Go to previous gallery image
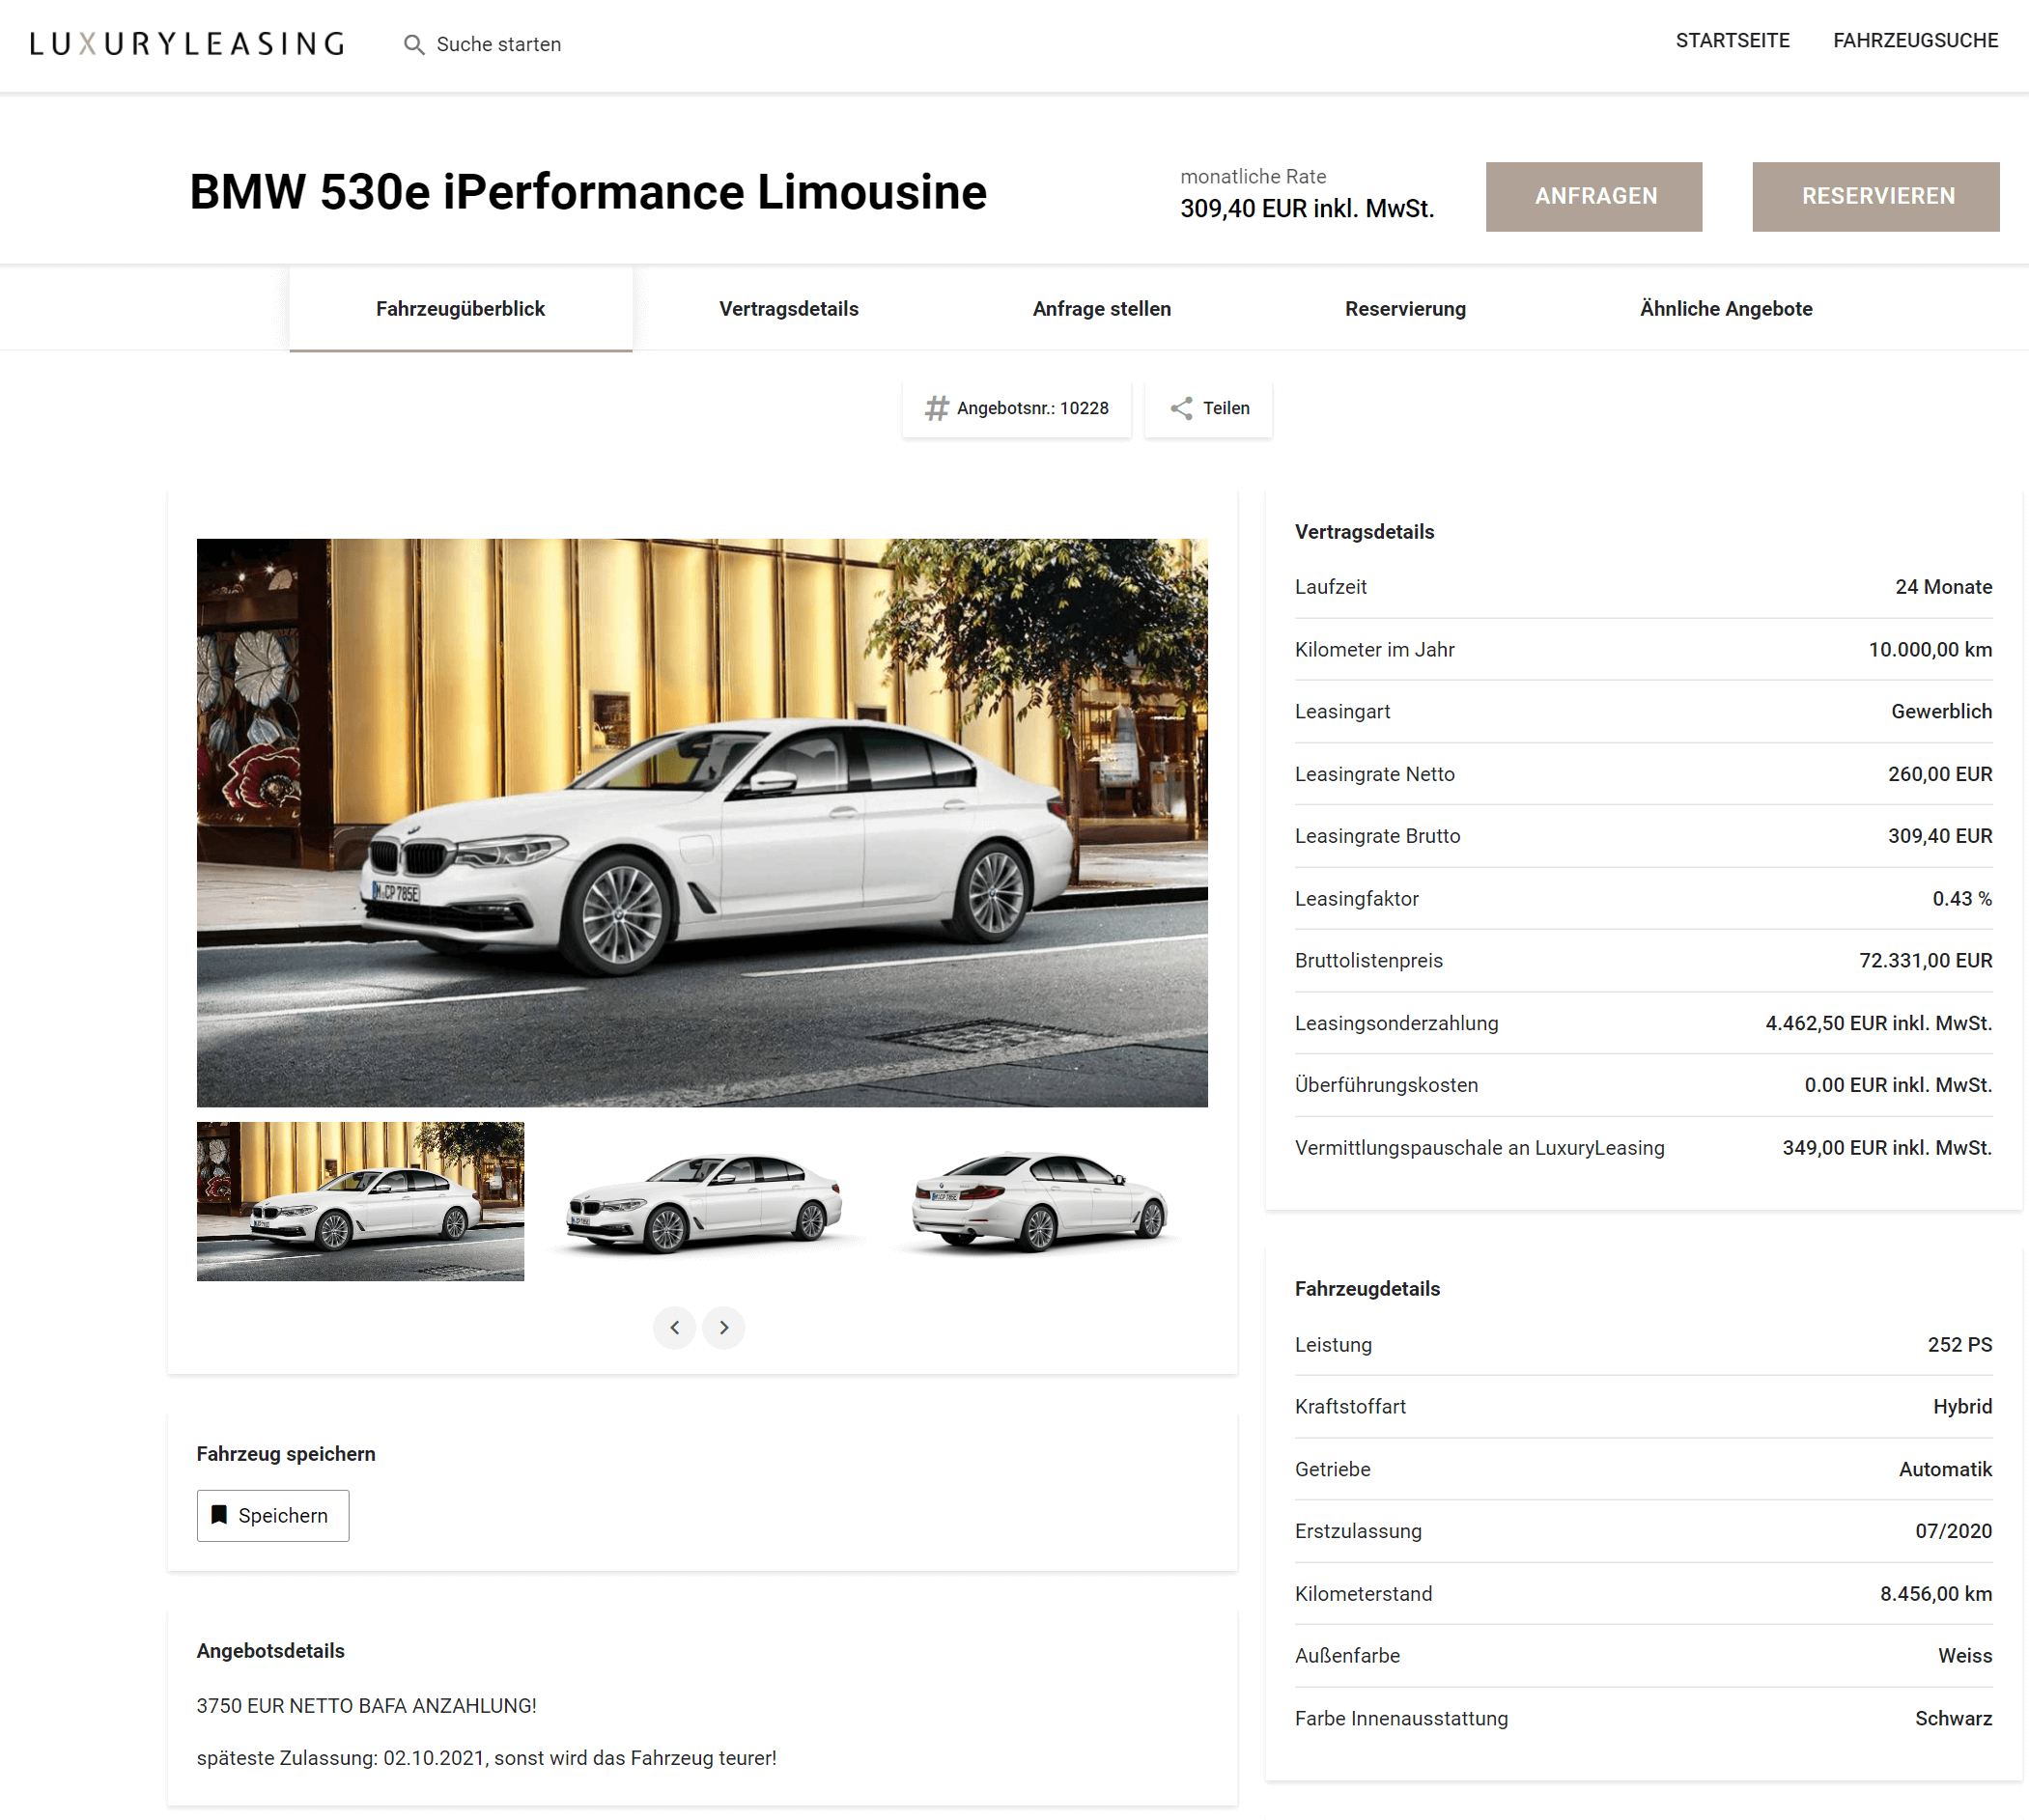This screenshot has width=2029, height=1820. pyautogui.click(x=674, y=1327)
